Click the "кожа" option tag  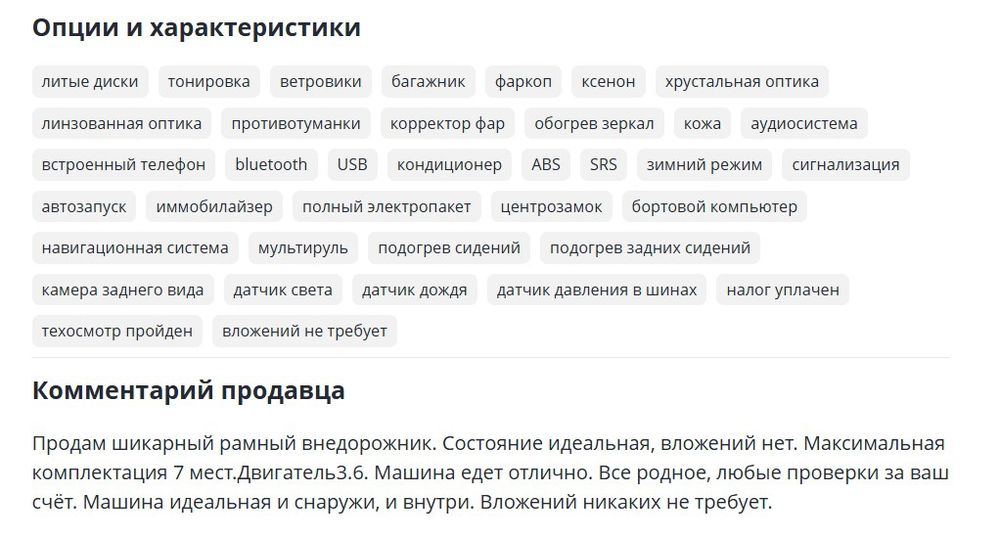(702, 124)
